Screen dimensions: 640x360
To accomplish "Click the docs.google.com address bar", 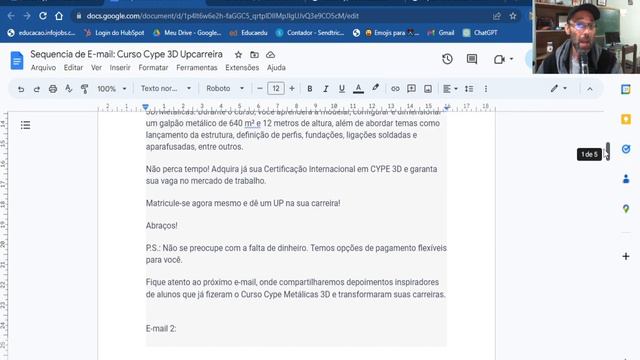I will (x=222, y=16).
